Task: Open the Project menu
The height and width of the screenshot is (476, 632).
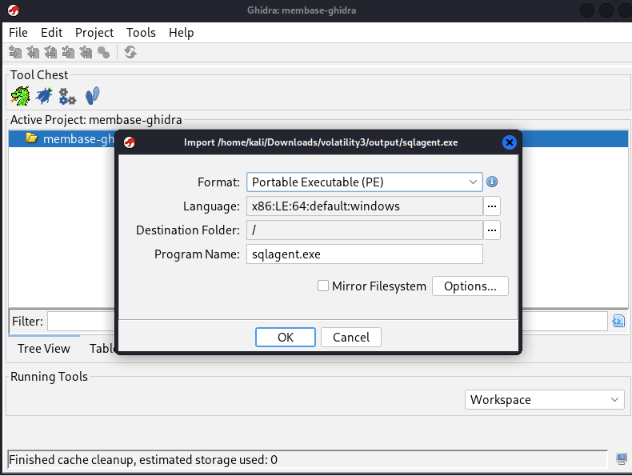Action: pyautogui.click(x=94, y=33)
